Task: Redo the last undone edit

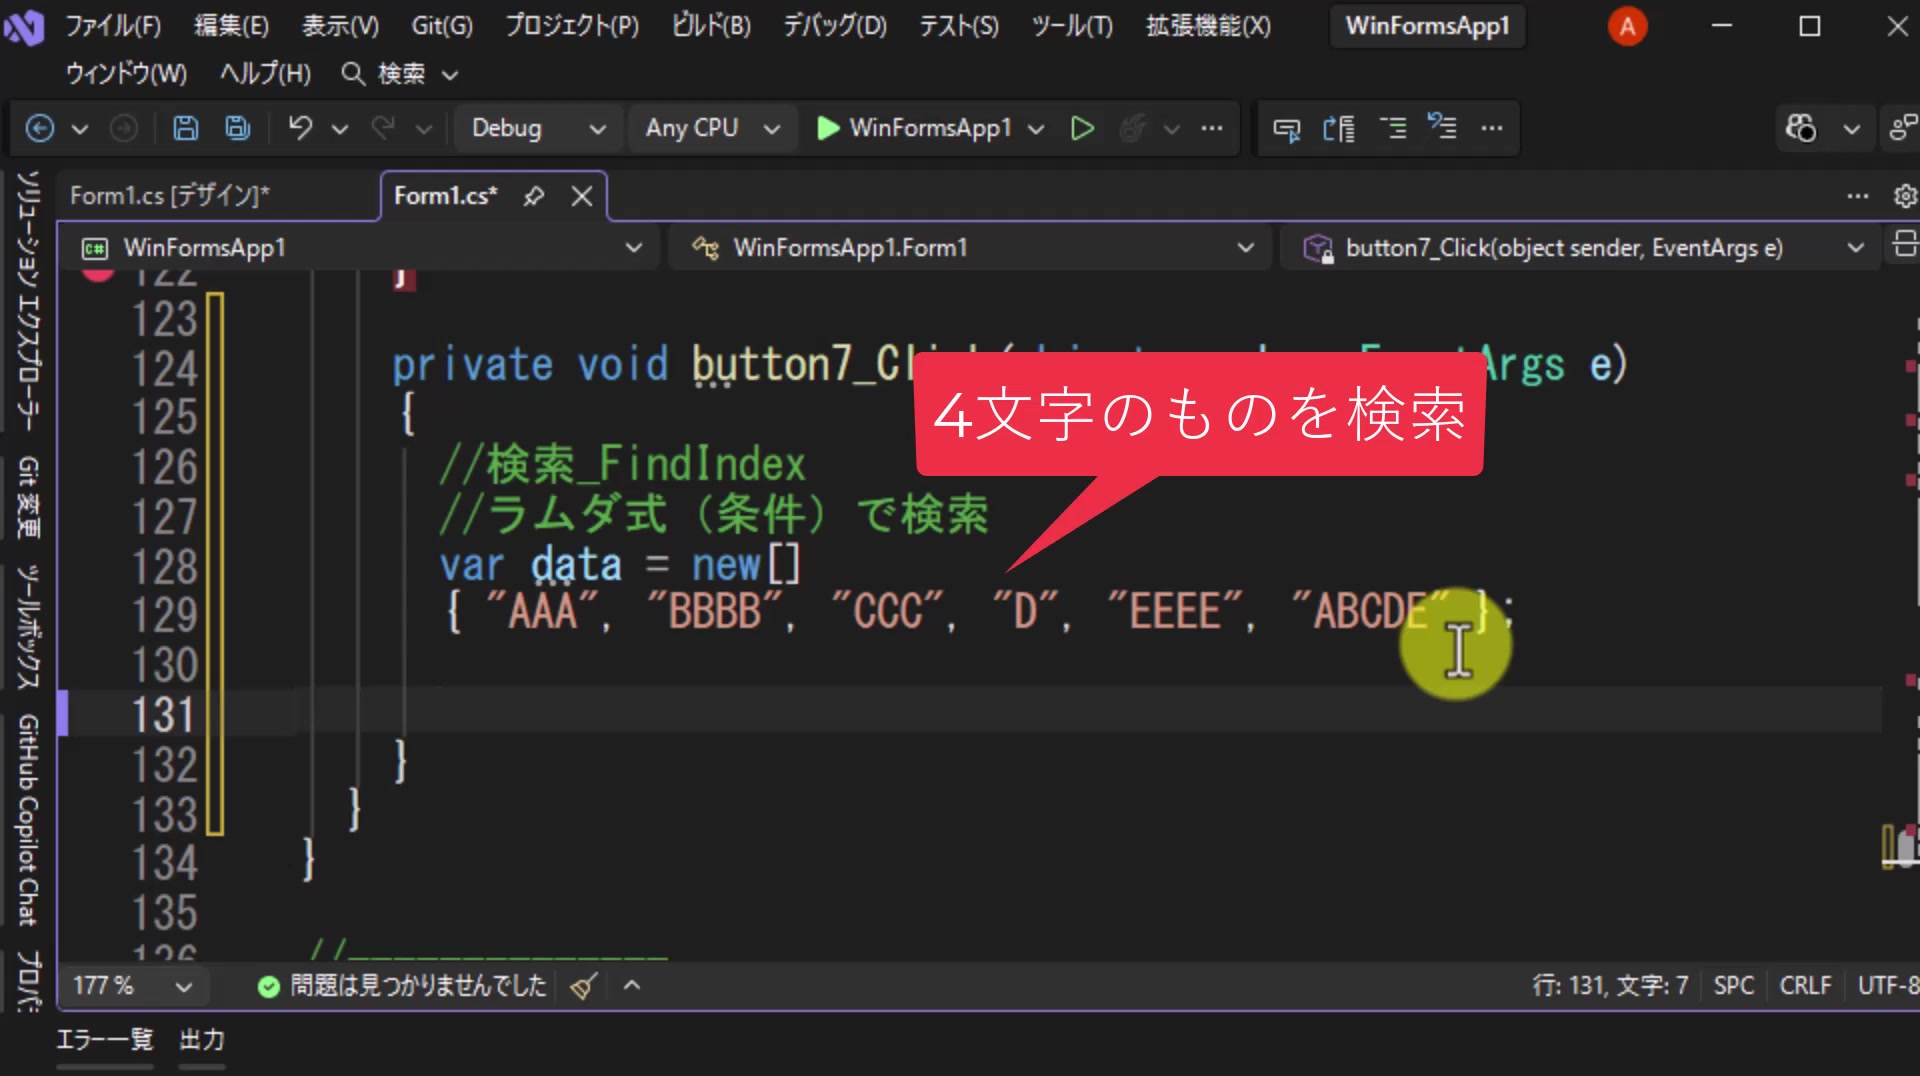Action: (383, 128)
